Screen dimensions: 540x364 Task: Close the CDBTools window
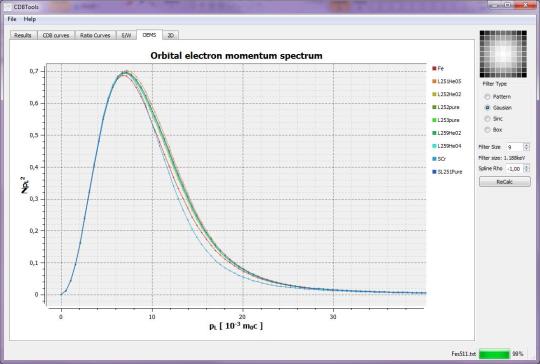coord(526,5)
